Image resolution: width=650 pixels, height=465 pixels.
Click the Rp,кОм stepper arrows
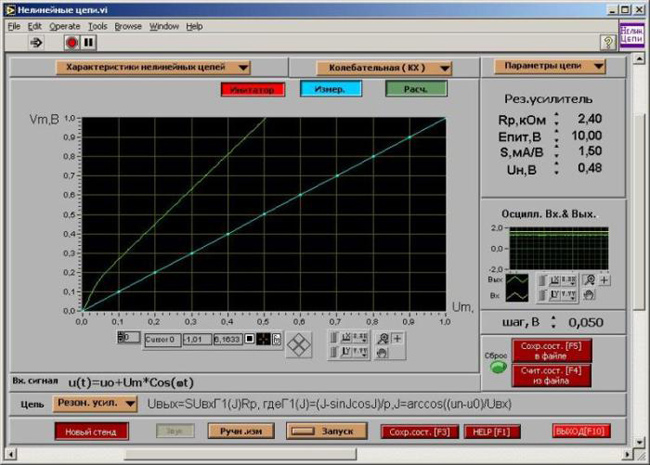coord(556,119)
